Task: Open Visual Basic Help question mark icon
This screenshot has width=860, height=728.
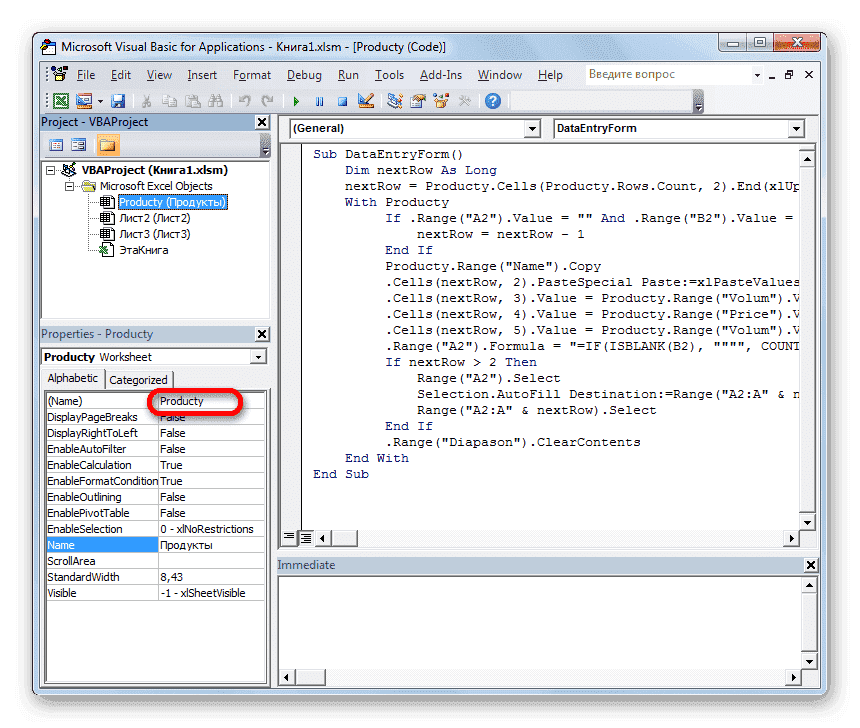Action: pos(491,101)
